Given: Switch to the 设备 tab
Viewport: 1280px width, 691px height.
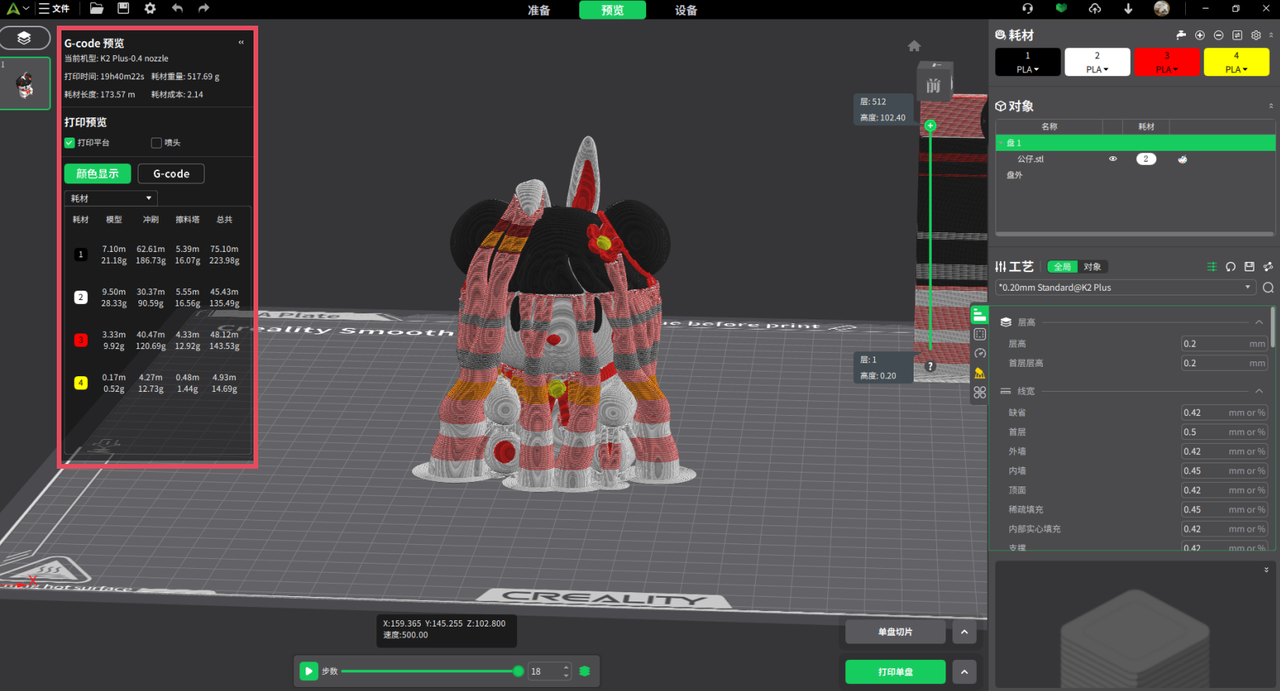Looking at the screenshot, I should pos(686,10).
